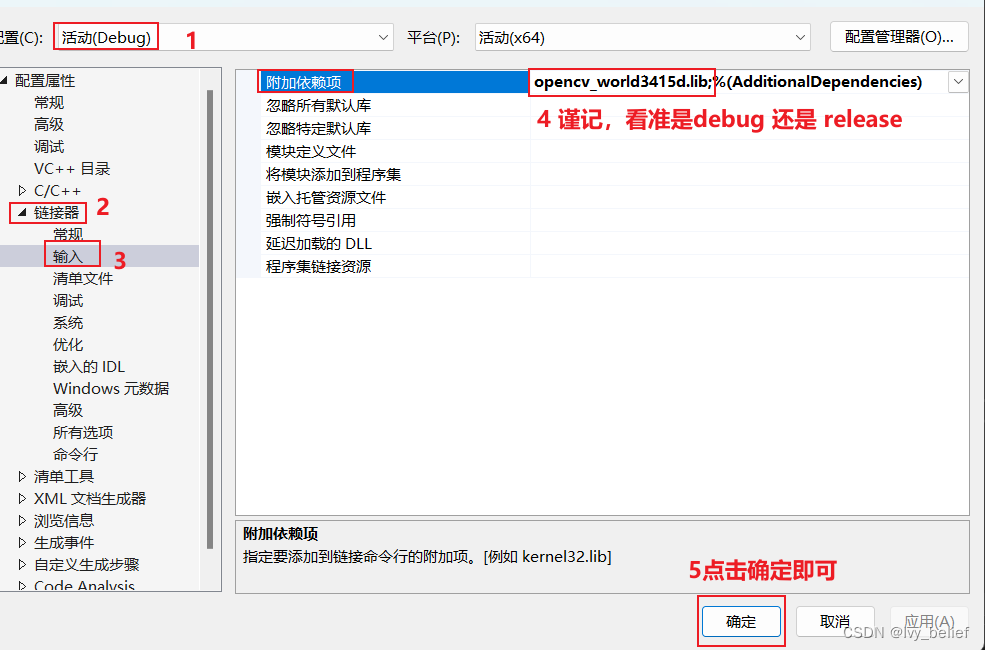Viewport: 985px width, 650px height.
Task: Expand the 浏览信息 node
Action: (x=22, y=520)
